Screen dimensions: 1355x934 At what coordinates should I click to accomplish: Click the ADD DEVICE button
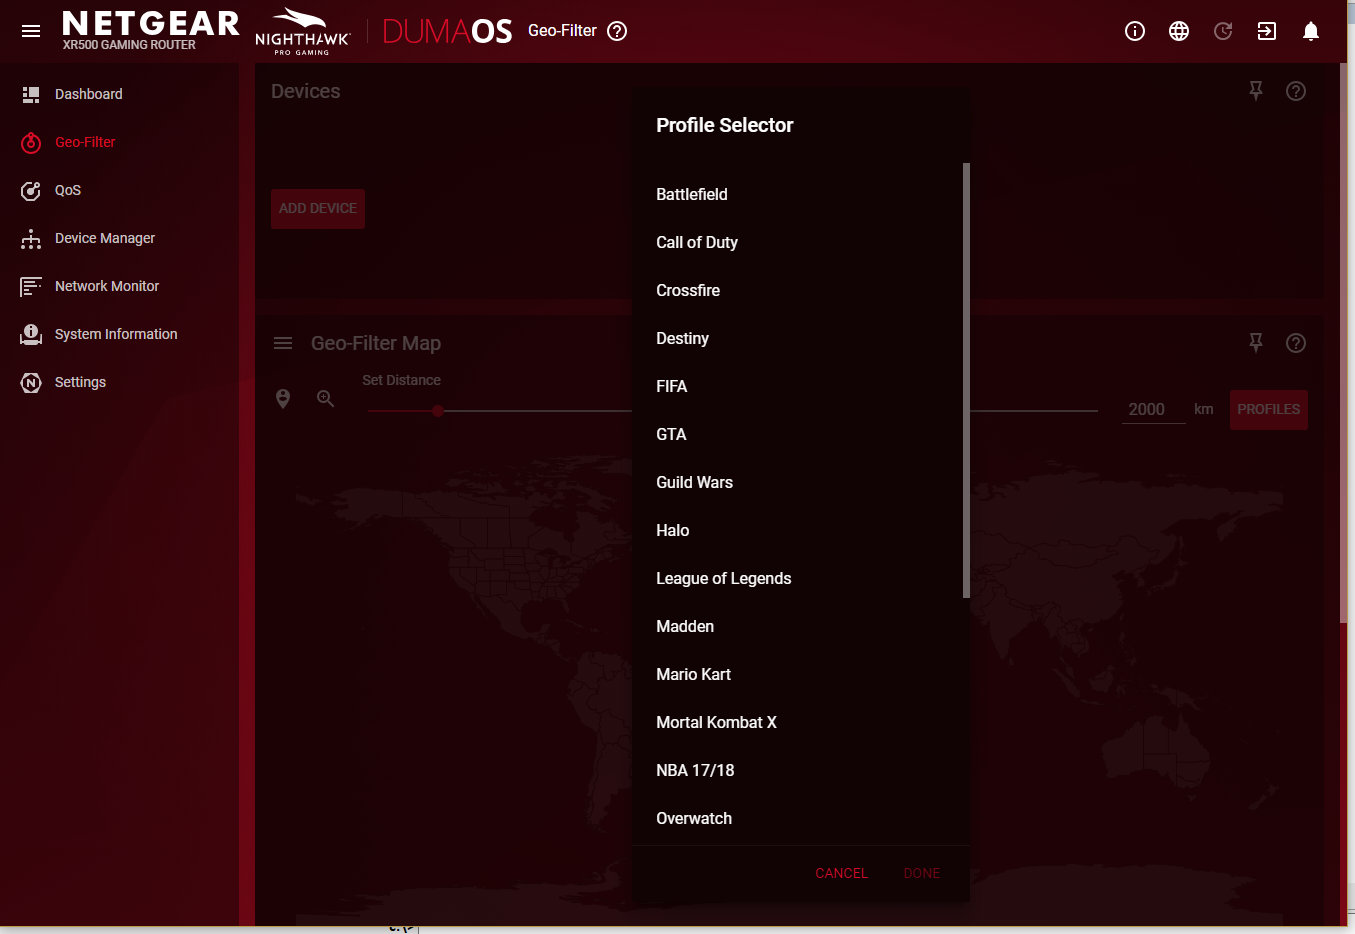point(318,208)
